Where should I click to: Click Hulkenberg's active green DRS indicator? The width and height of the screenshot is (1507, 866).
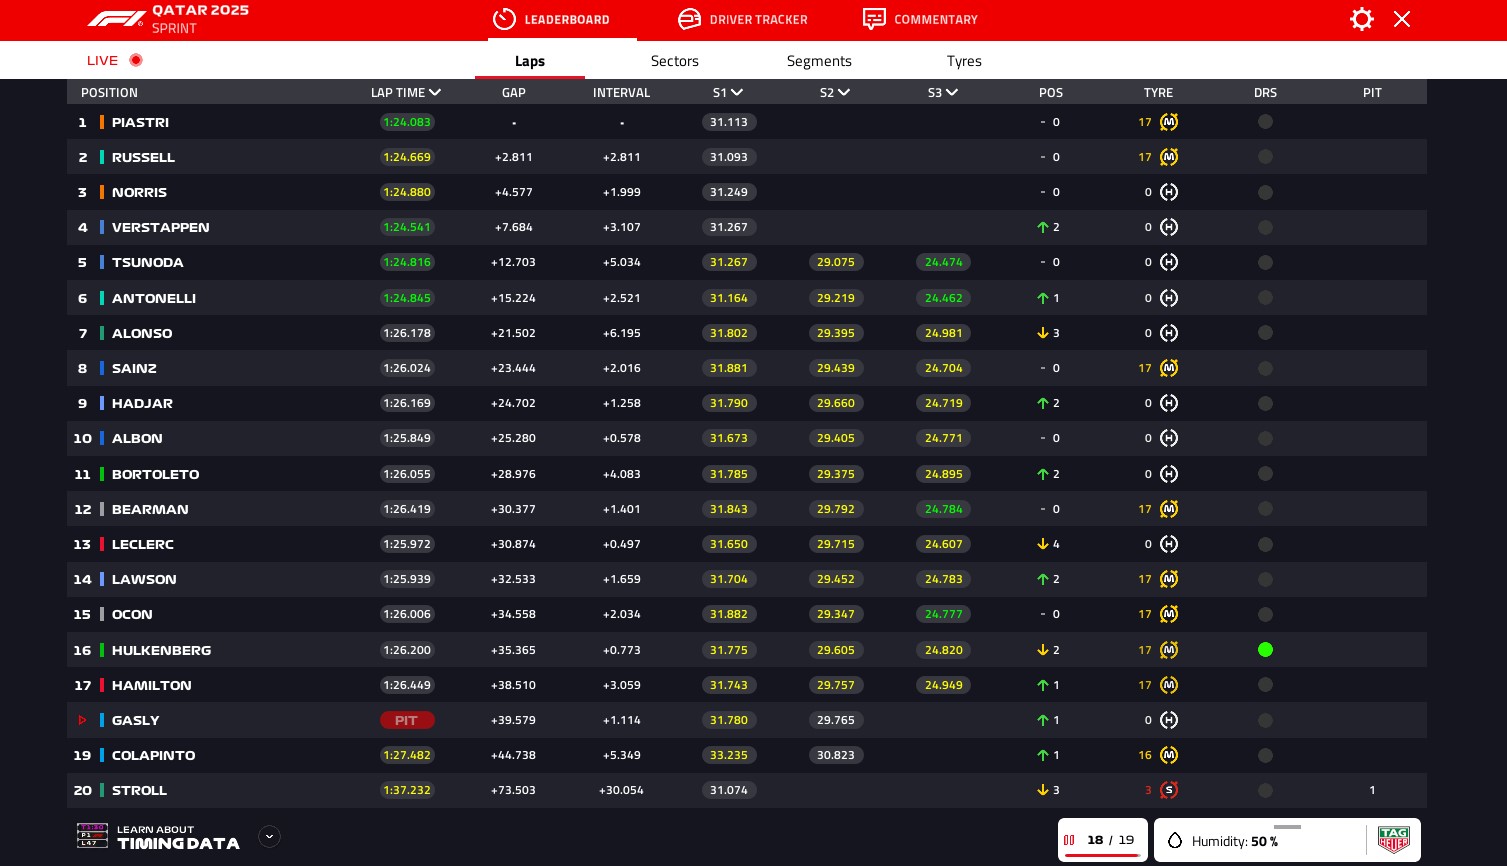(x=1265, y=650)
